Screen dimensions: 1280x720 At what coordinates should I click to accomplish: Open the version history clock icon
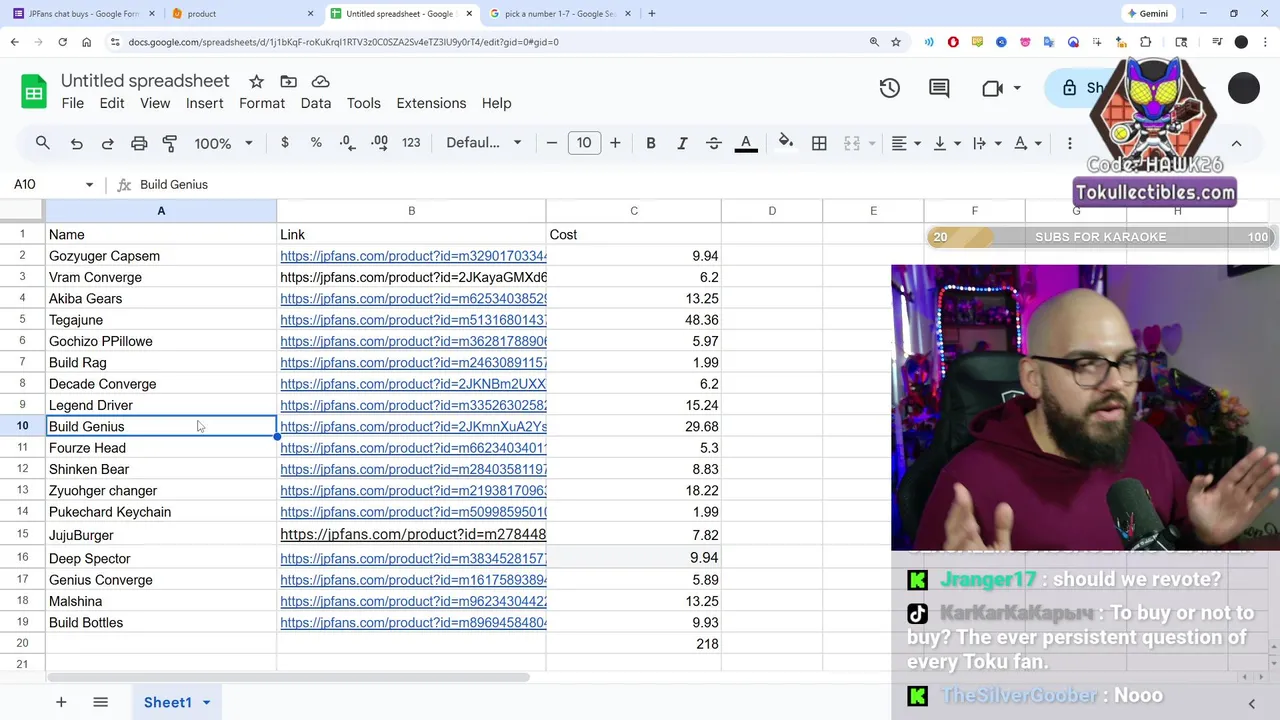889,88
